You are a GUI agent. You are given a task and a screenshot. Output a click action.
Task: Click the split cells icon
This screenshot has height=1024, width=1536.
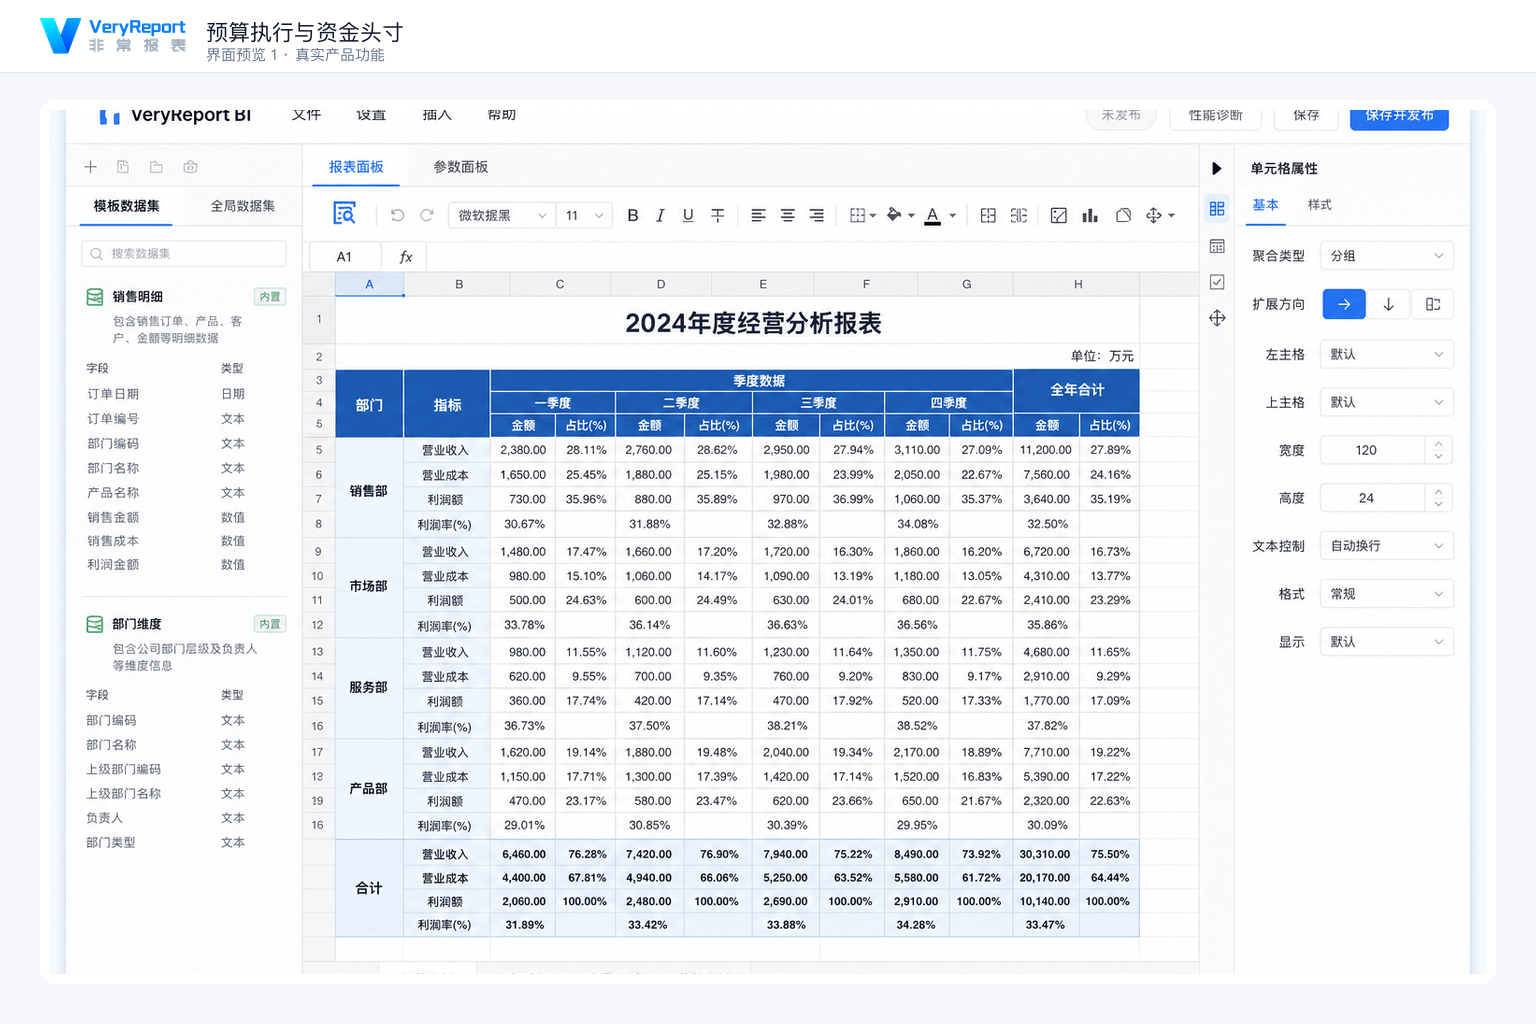[x=1019, y=215]
